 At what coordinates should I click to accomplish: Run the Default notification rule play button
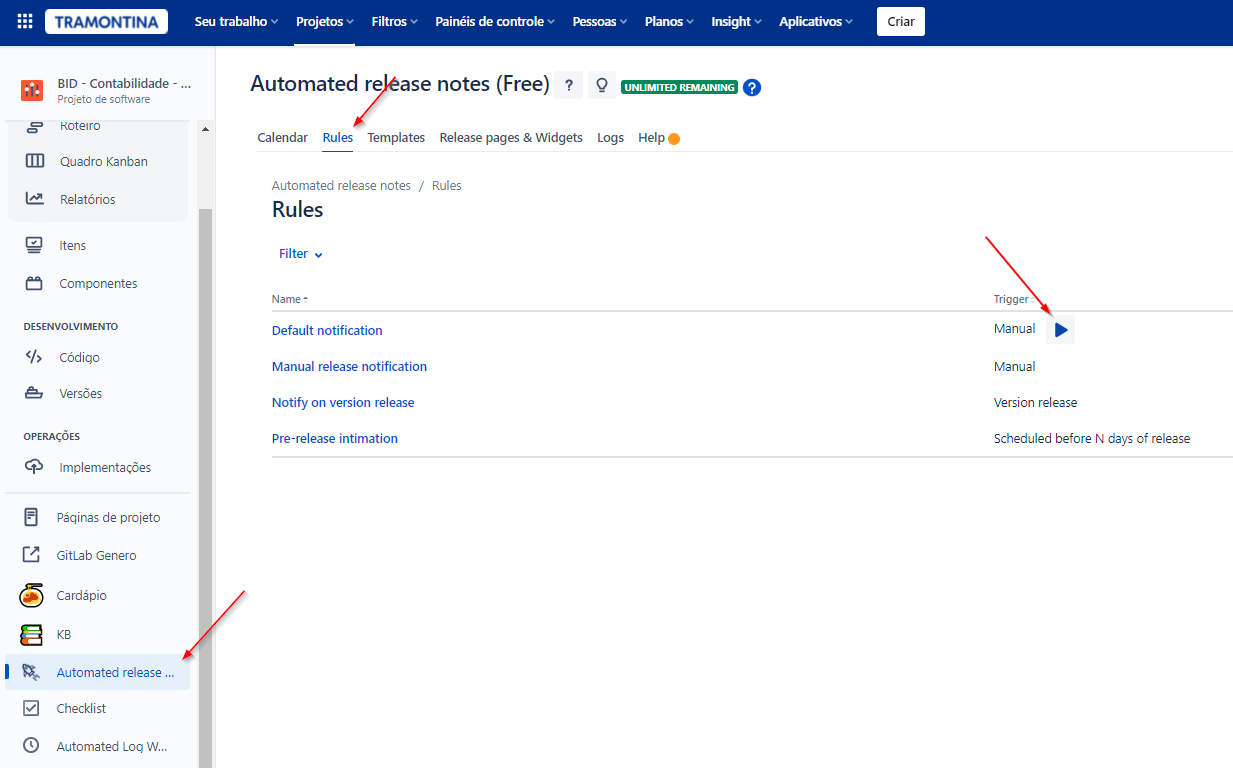pyautogui.click(x=1061, y=330)
